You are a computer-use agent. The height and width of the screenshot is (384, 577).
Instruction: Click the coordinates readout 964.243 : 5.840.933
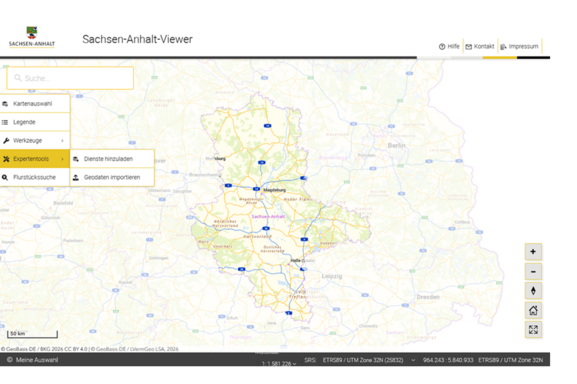448,360
